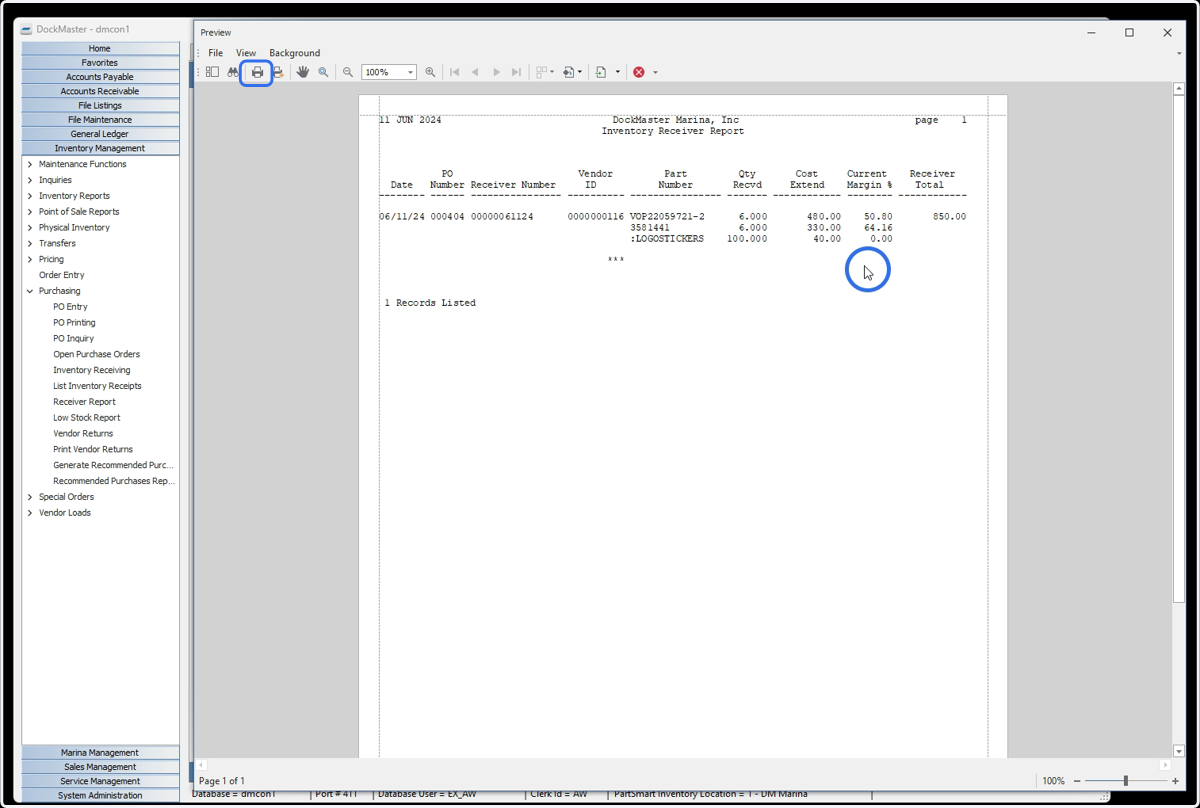The height and width of the screenshot is (808, 1200).
Task: Expand Point of Sale Reports node
Action: tap(30, 212)
